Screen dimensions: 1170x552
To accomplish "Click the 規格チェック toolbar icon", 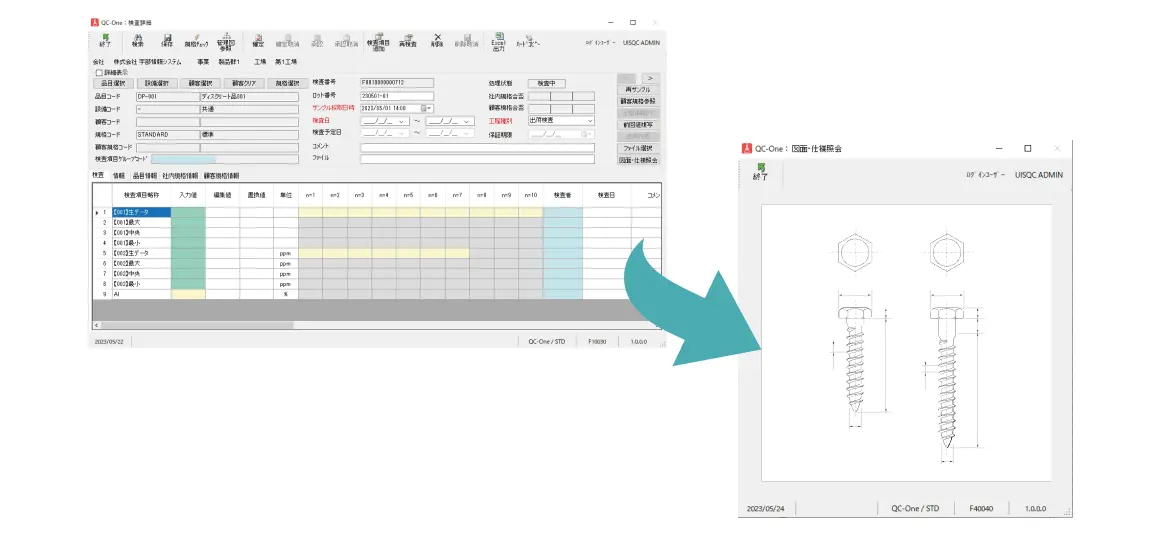I will click(x=196, y=41).
